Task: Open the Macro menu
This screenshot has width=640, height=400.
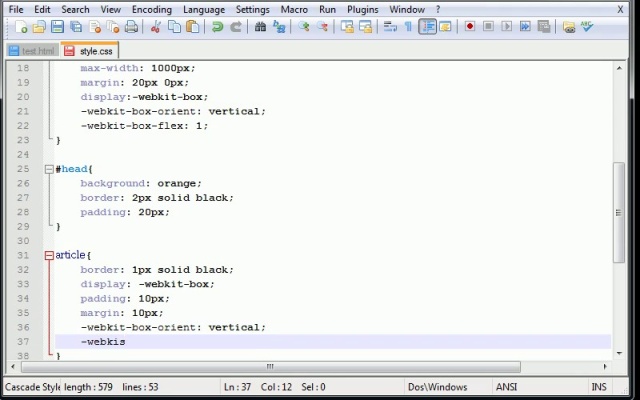Action: 294,9
